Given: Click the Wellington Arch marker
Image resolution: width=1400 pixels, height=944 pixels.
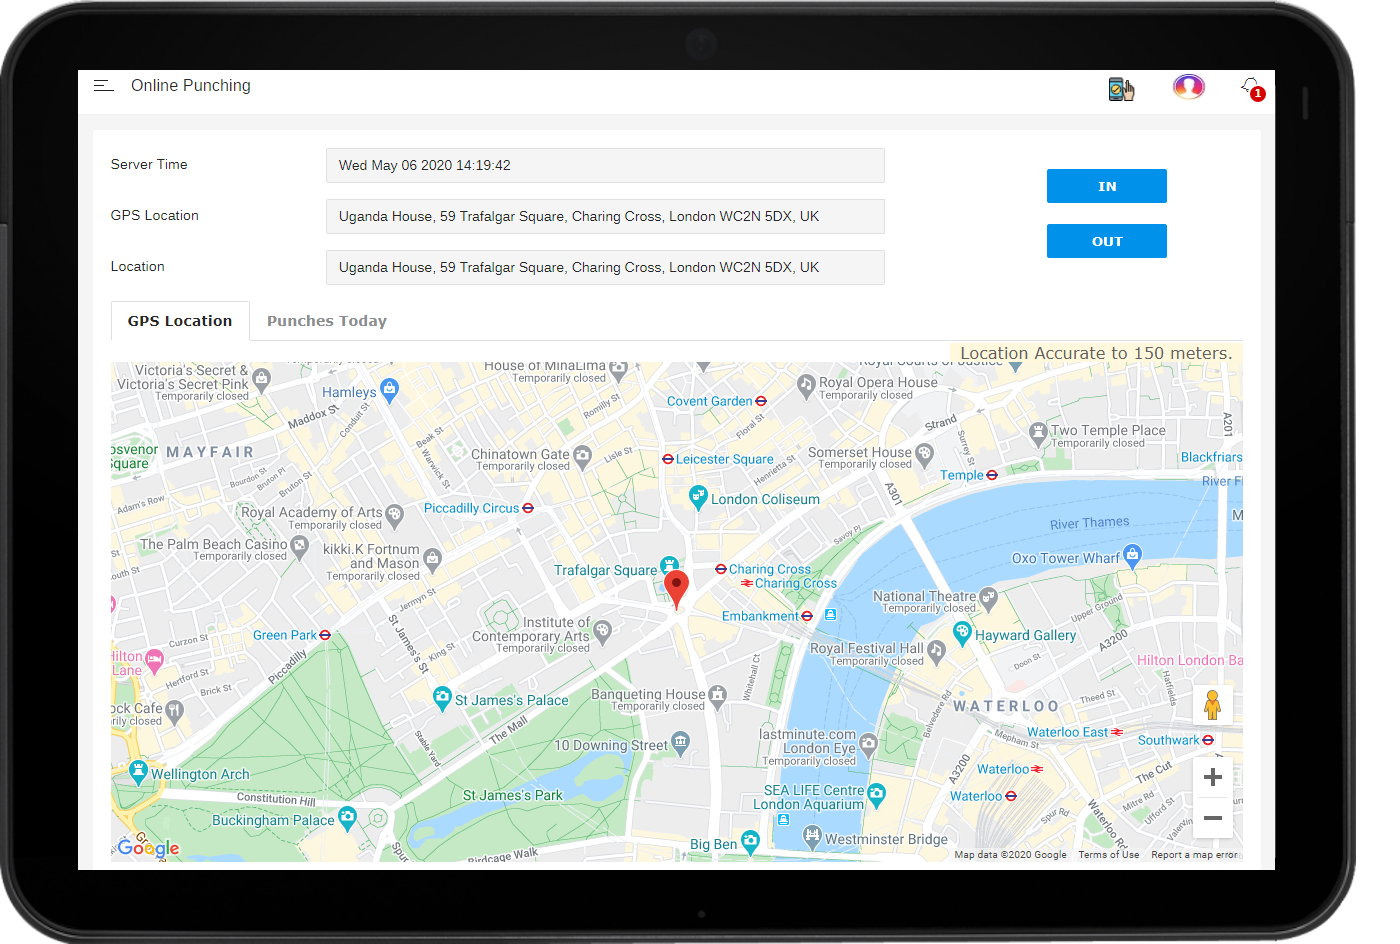Looking at the screenshot, I should coord(138,771).
